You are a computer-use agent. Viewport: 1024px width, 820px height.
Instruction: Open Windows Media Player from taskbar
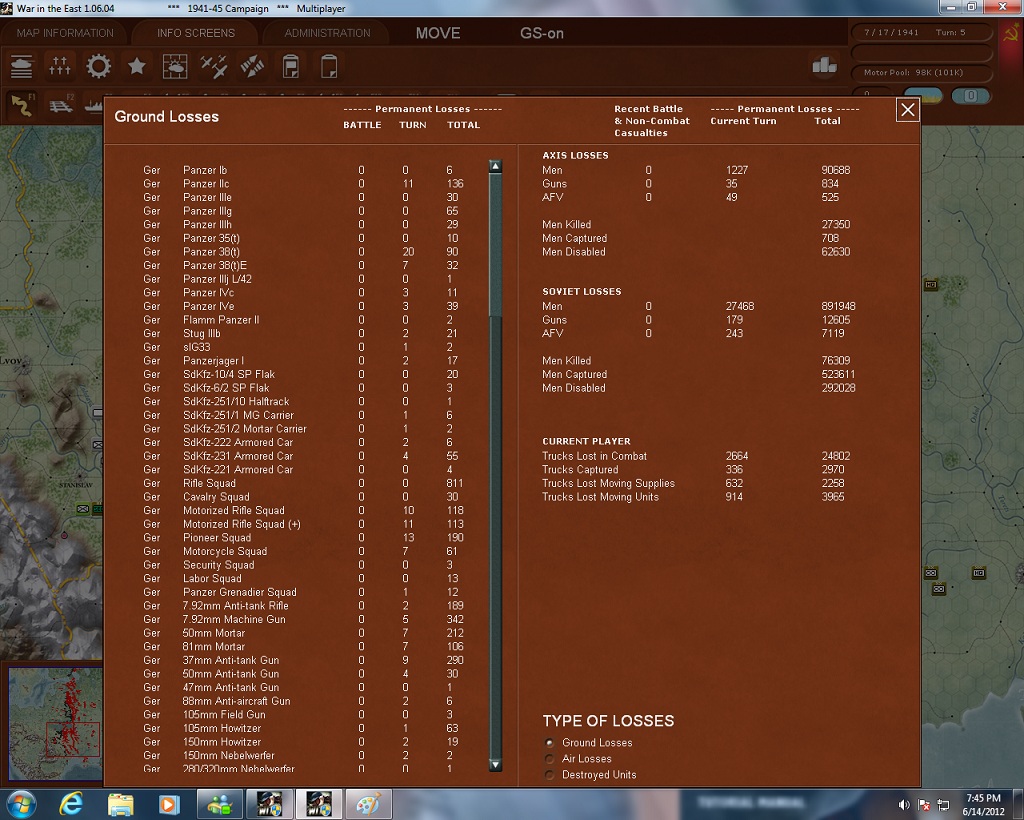coord(168,805)
